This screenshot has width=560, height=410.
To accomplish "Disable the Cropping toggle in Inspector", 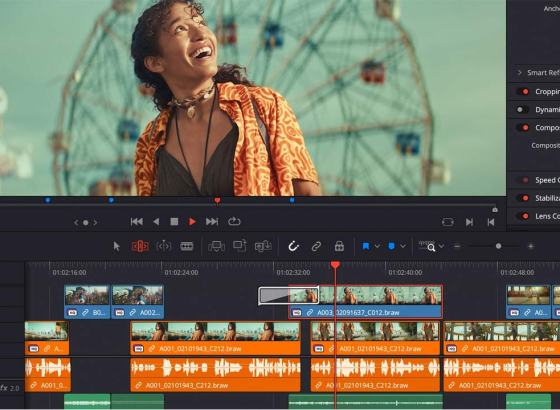I will [x=523, y=91].
